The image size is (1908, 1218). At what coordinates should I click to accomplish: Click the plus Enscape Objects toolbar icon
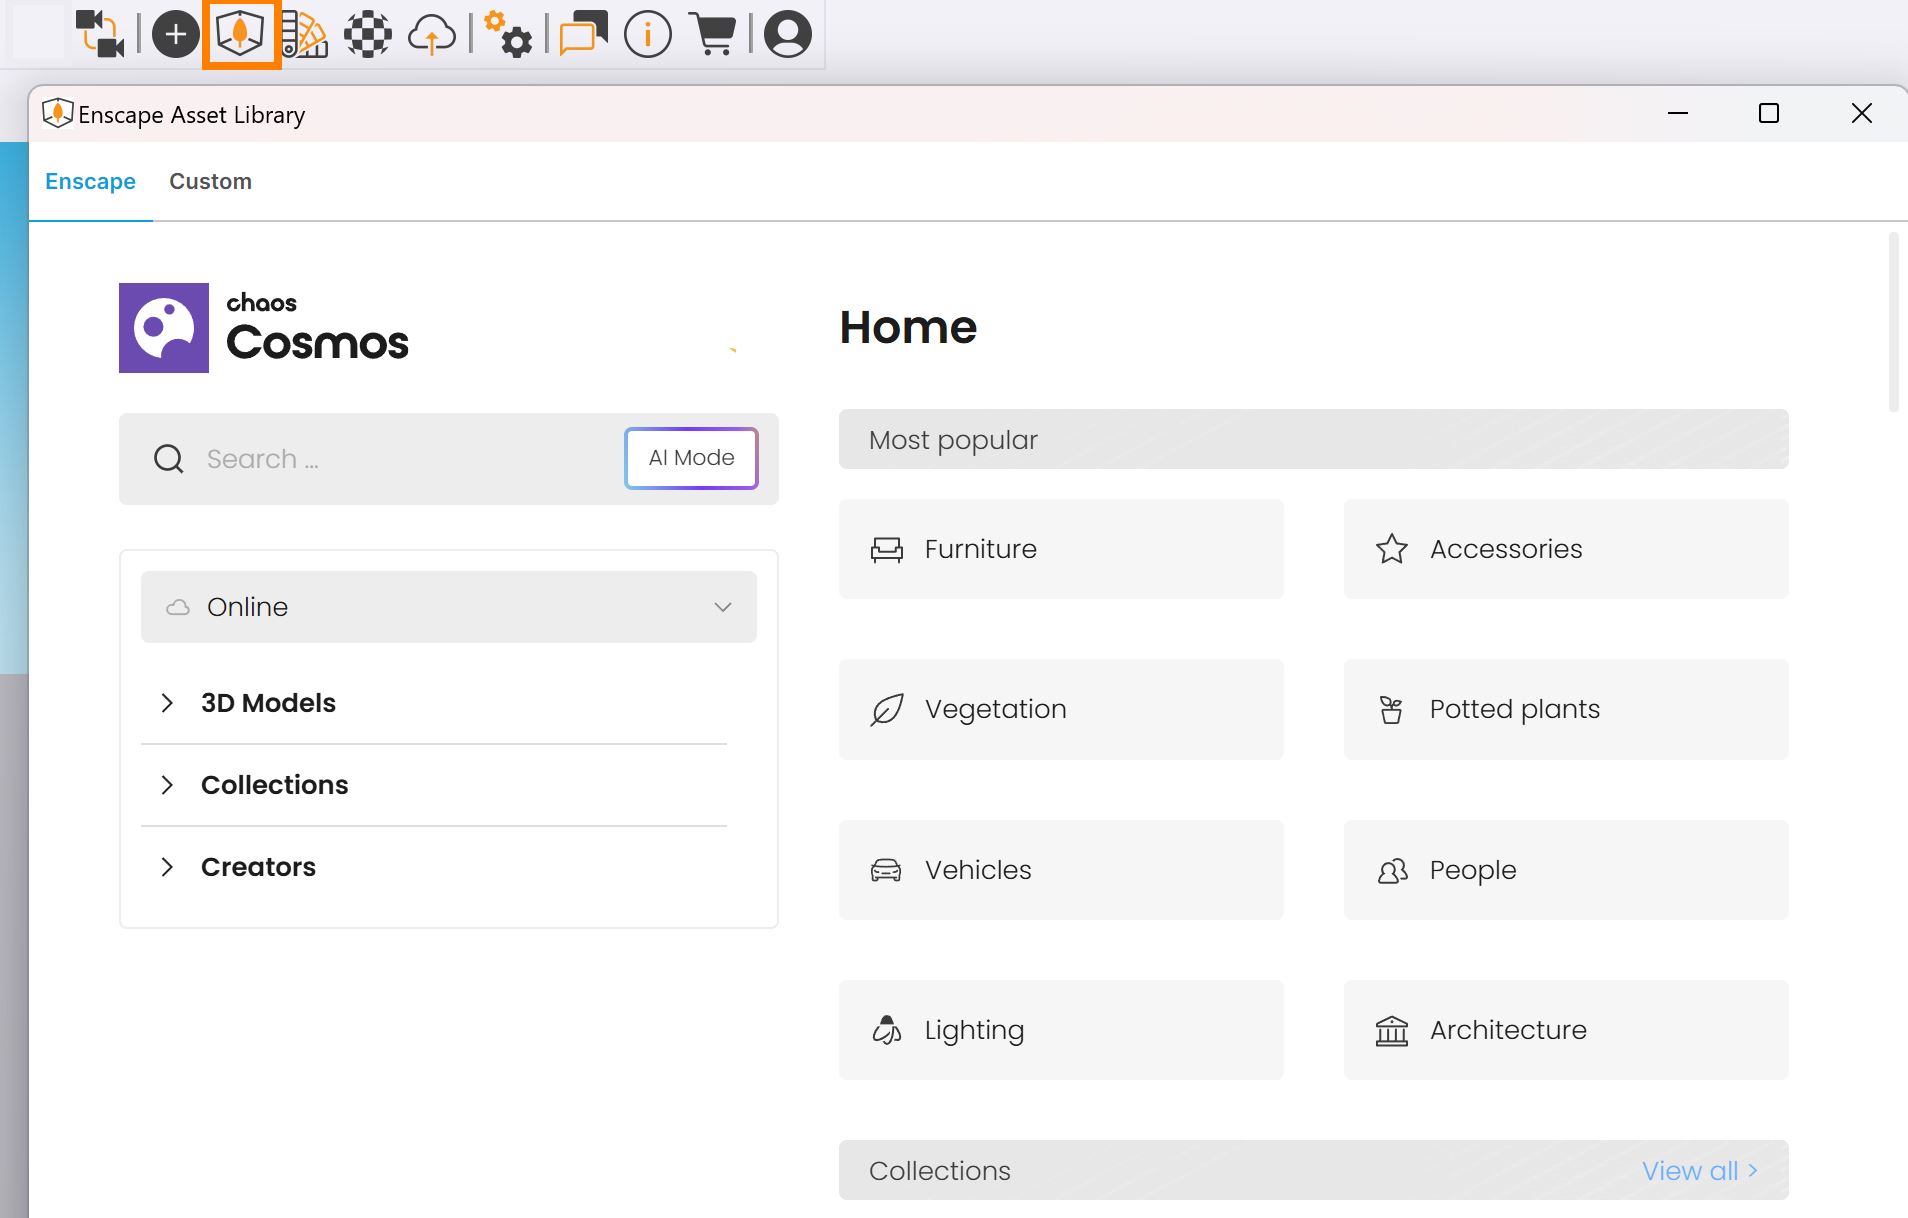[x=175, y=34]
